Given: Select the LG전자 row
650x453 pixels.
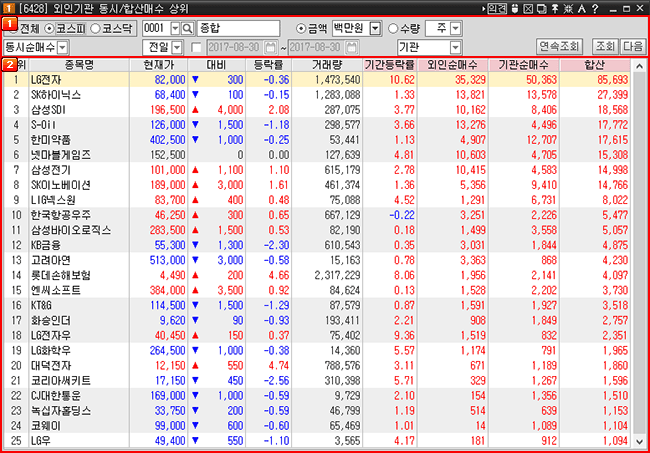Looking at the screenshot, I should click(x=317, y=80).
